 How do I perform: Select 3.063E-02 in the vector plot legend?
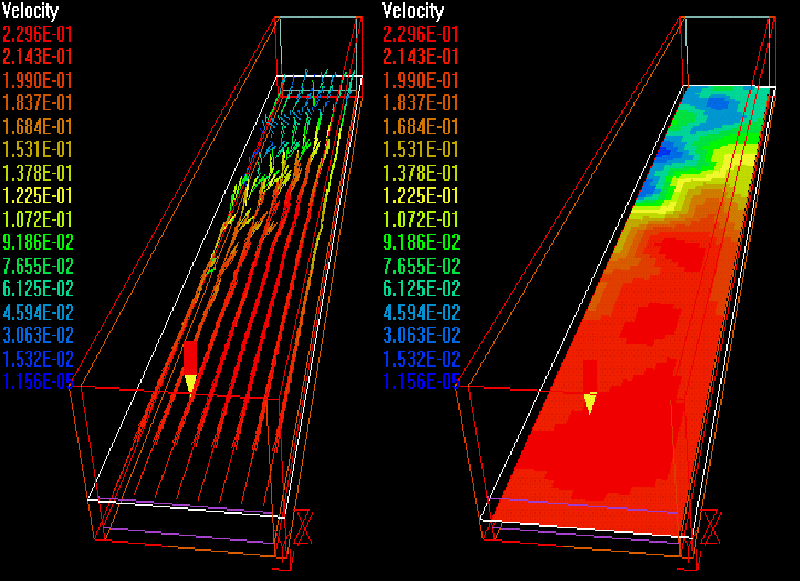(38, 335)
